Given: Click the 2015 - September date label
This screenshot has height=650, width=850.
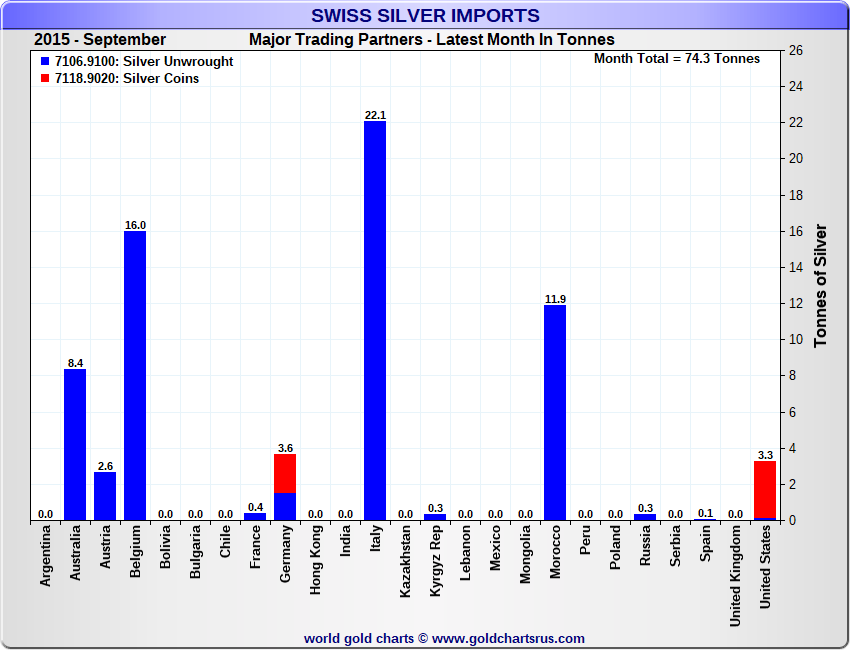Looking at the screenshot, I should [x=100, y=40].
